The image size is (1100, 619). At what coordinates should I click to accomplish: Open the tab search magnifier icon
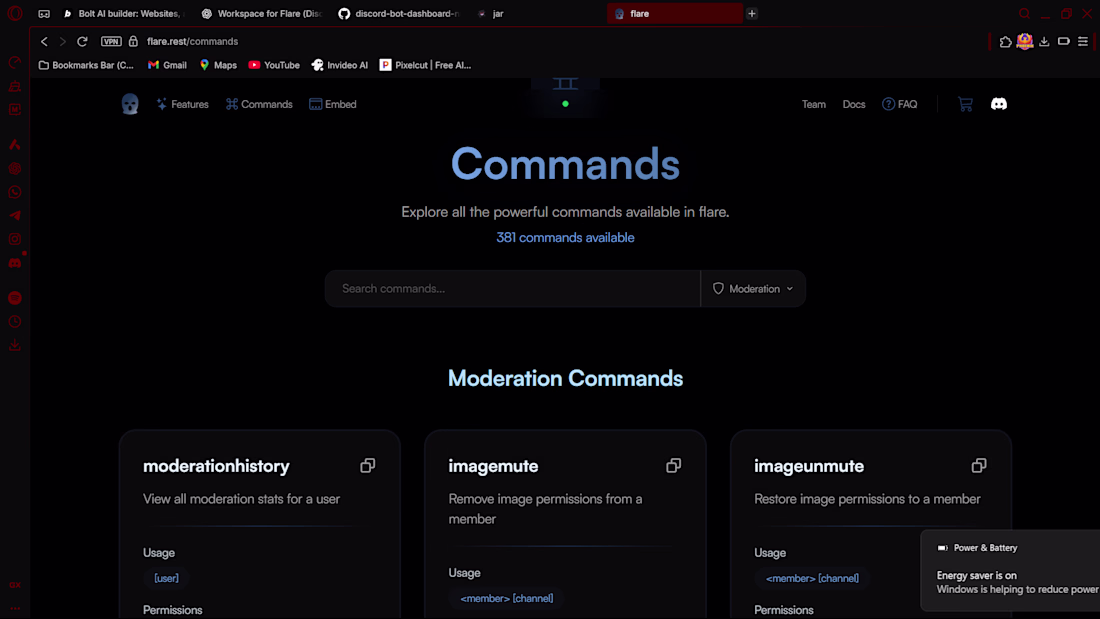(x=1024, y=13)
